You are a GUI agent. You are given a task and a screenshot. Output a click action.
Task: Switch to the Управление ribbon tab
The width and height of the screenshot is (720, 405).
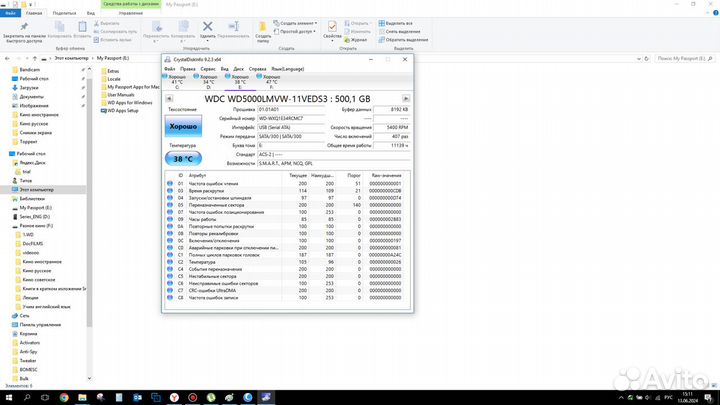[131, 13]
